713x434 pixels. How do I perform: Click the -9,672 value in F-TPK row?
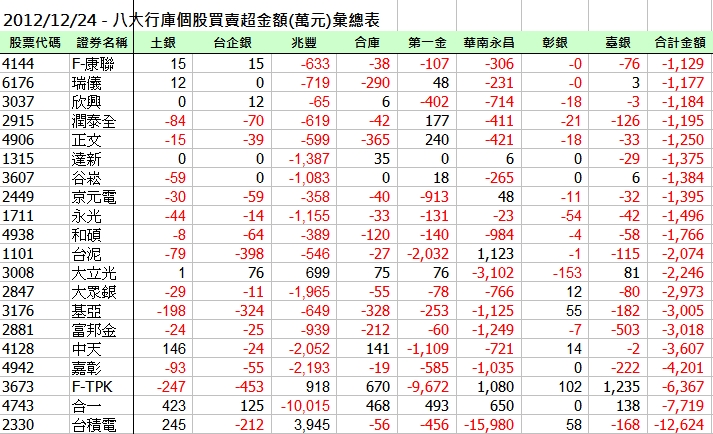[x=428, y=387]
